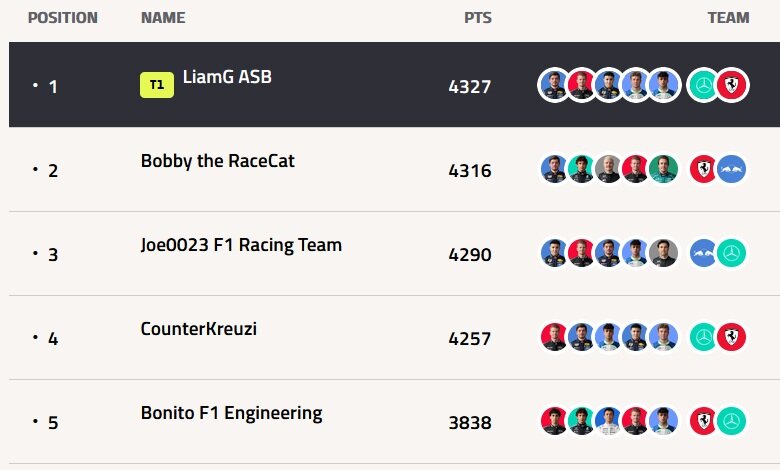
Task: Click the last driver avatar in Joe0023's row
Action: tap(664, 253)
